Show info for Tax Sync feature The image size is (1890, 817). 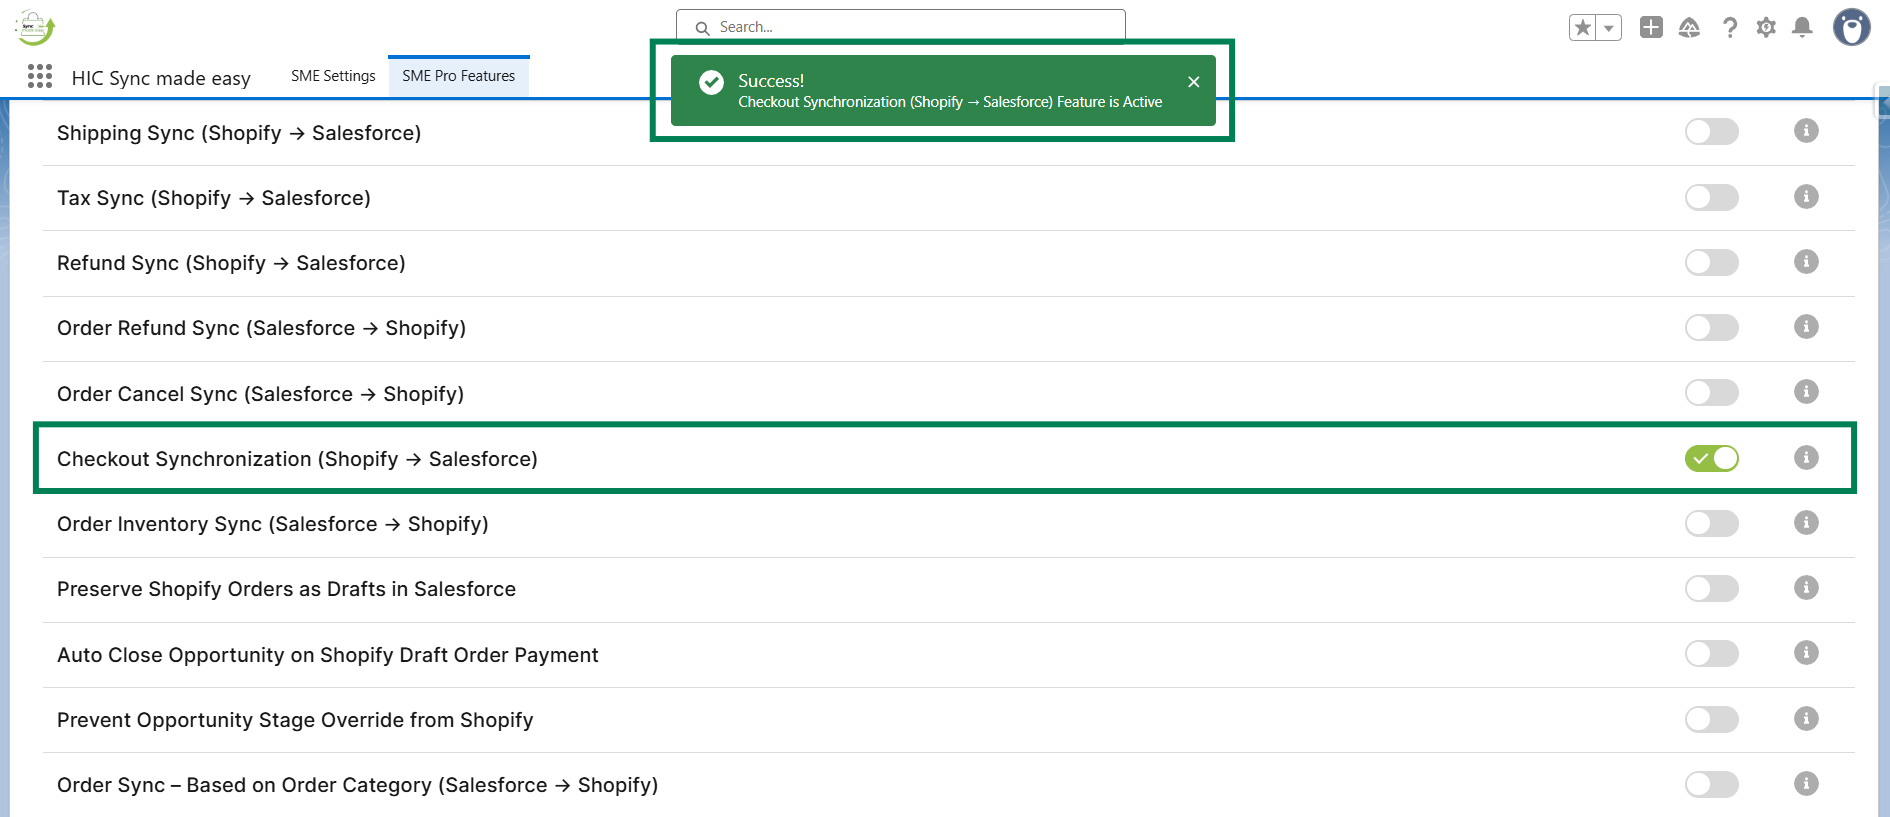[1805, 197]
